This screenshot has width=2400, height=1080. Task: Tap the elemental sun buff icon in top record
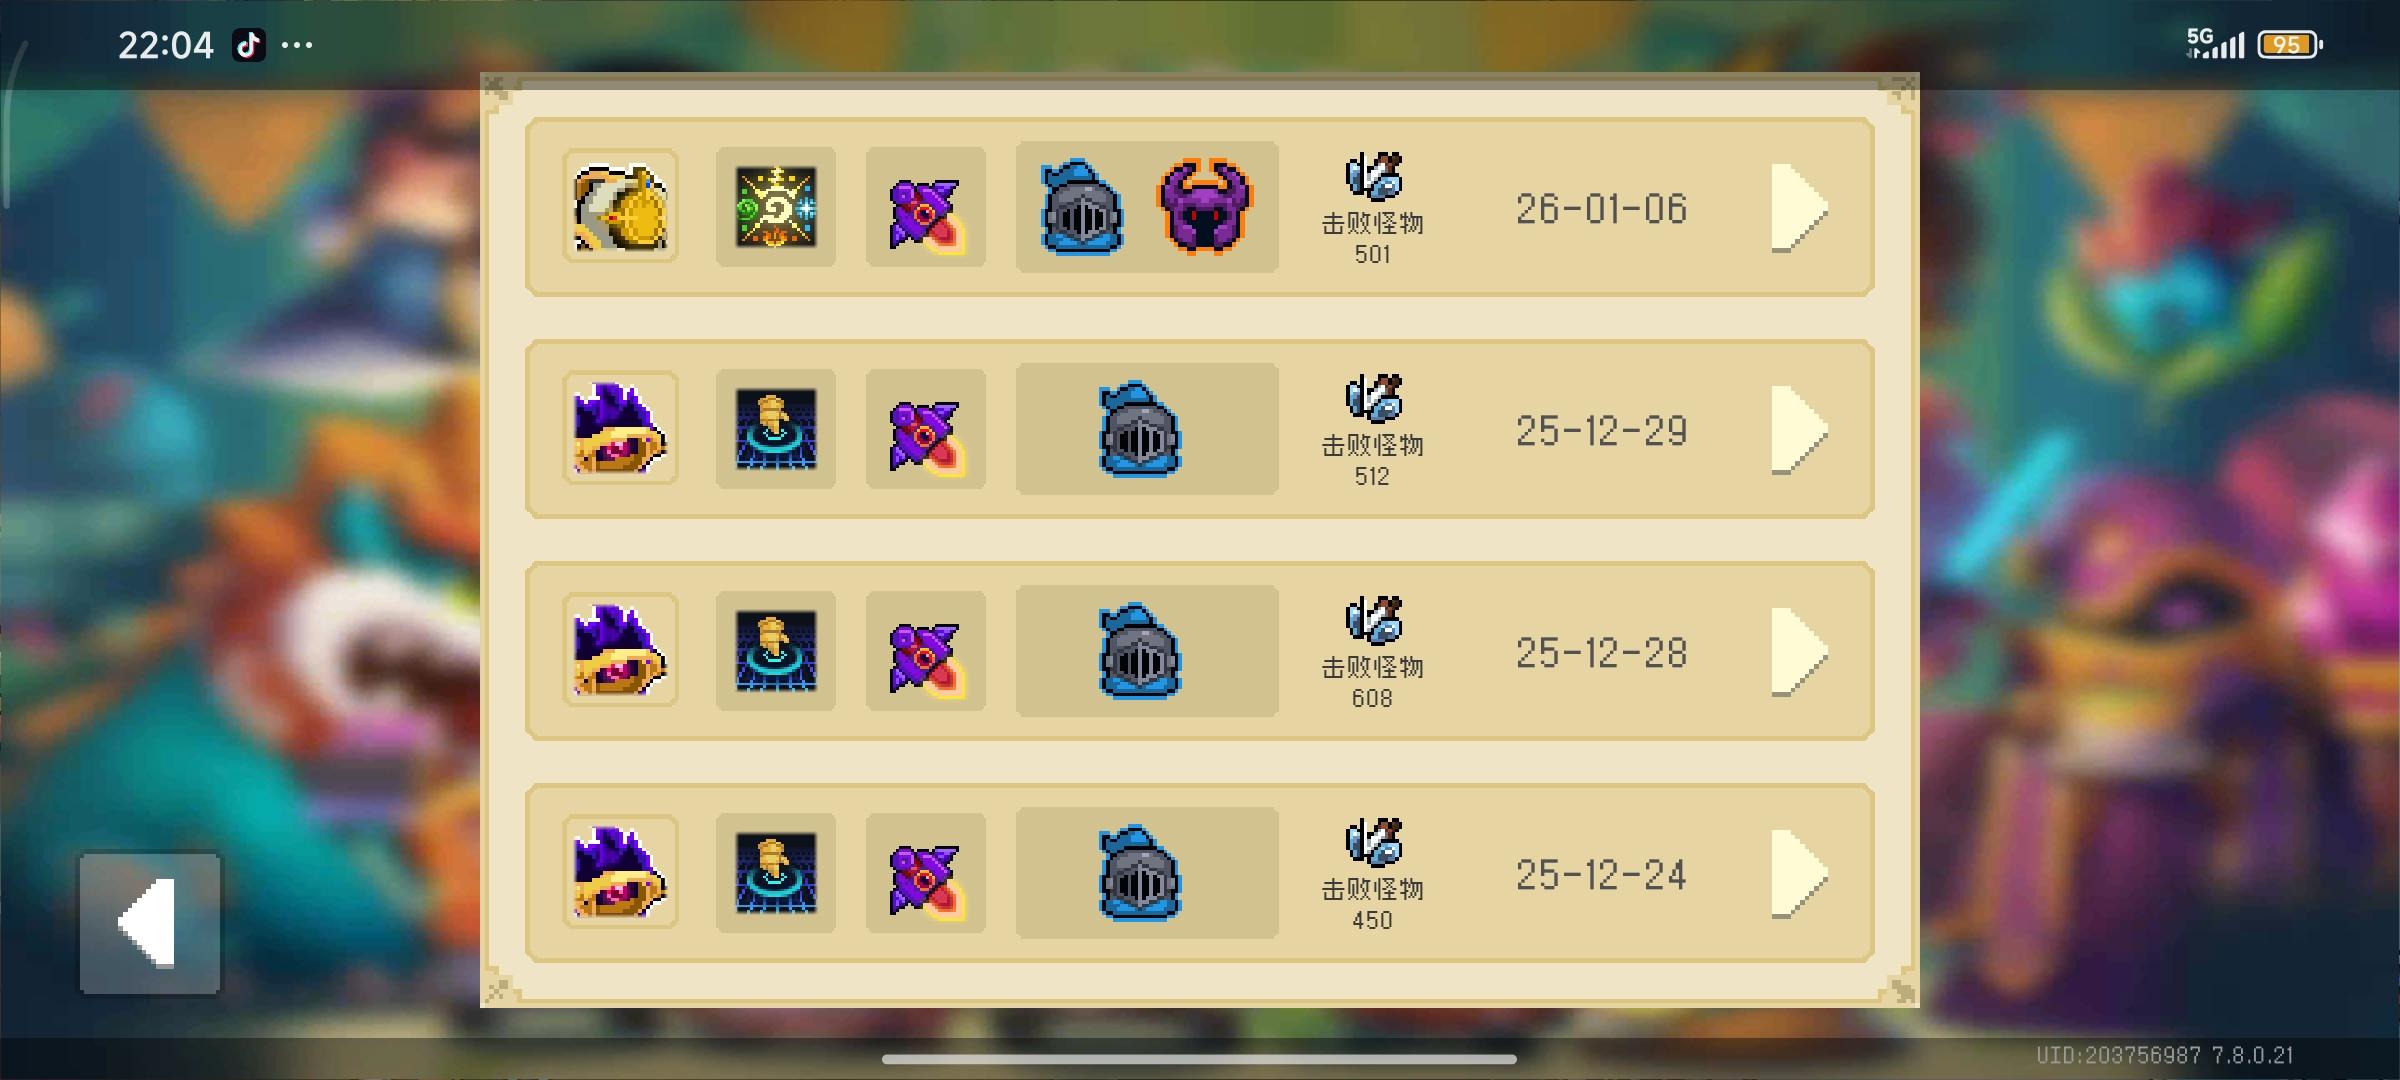click(776, 207)
